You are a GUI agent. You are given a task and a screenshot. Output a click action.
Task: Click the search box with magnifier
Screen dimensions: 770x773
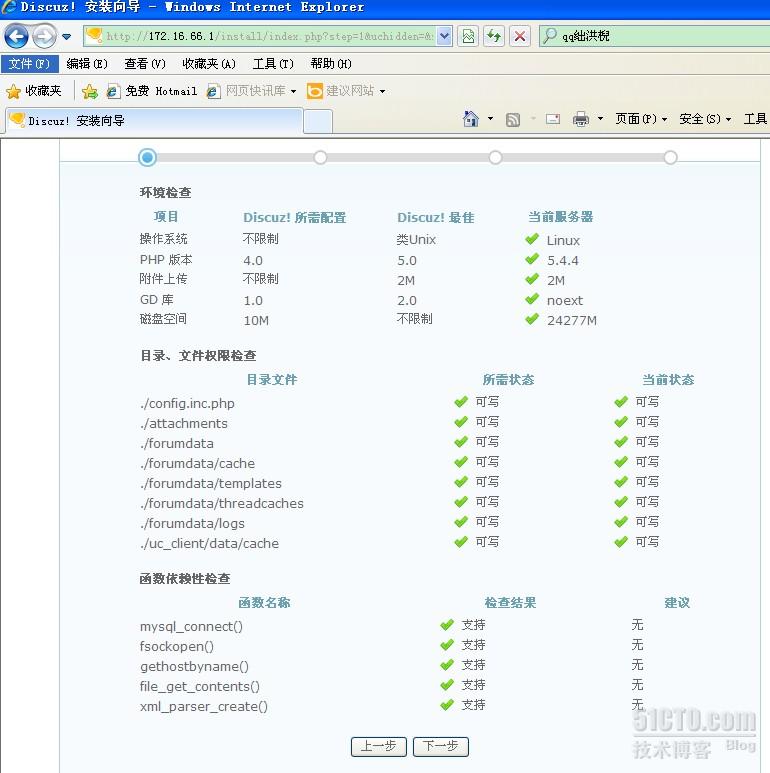[655, 36]
